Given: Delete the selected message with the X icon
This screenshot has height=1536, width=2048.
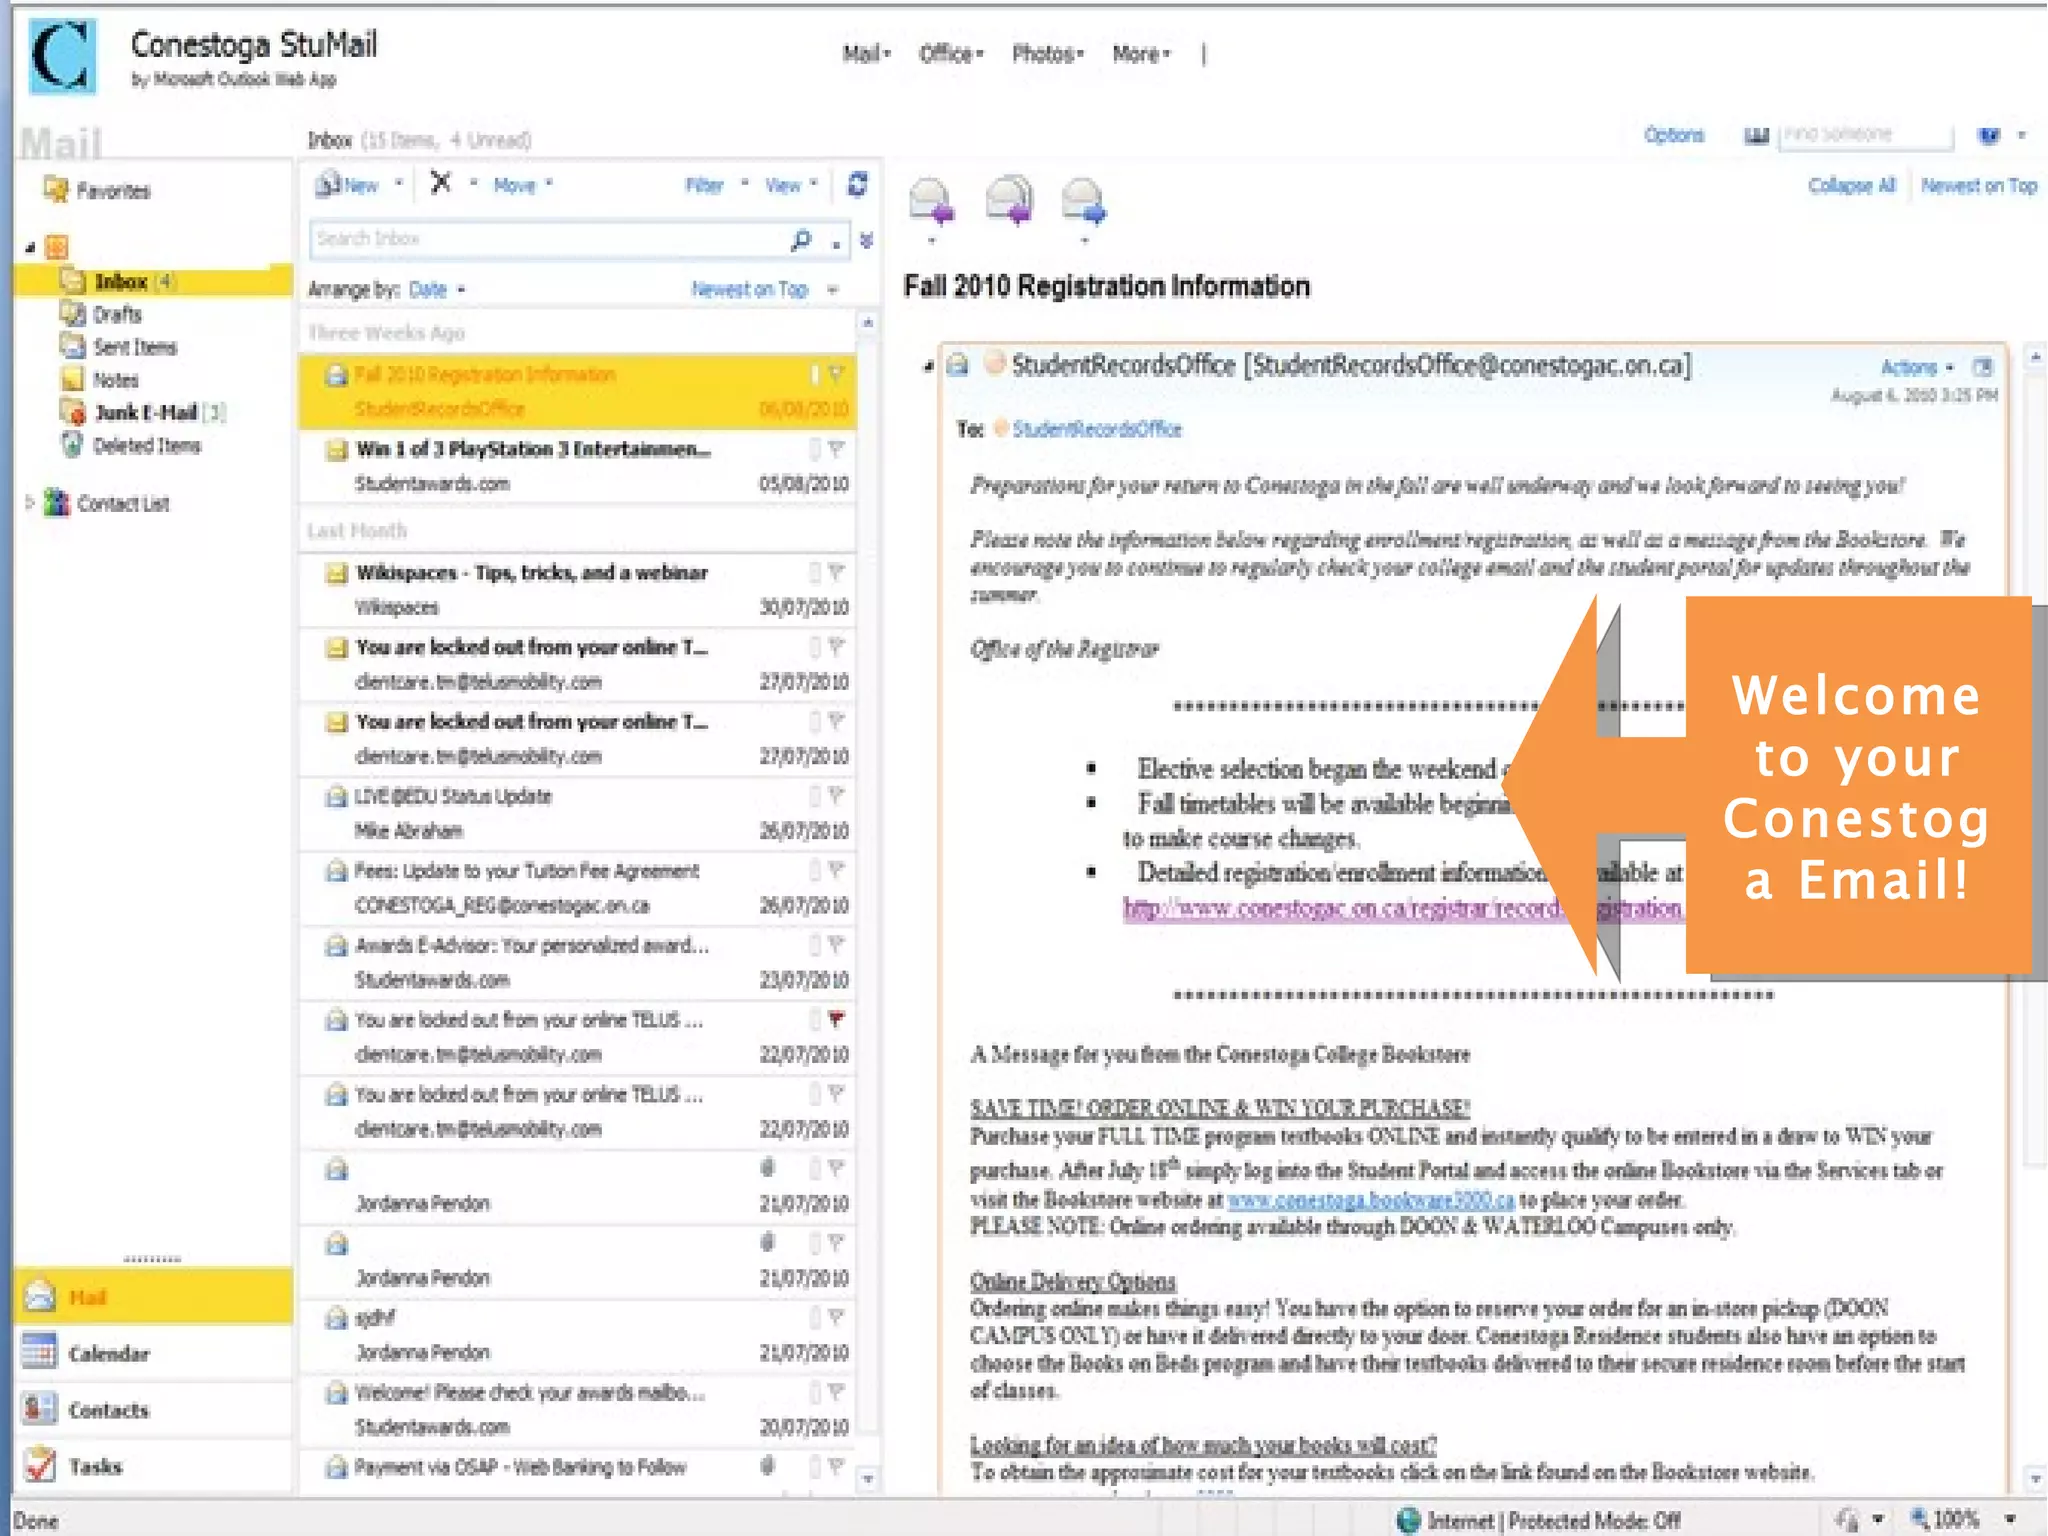Looking at the screenshot, I should coord(440,183).
